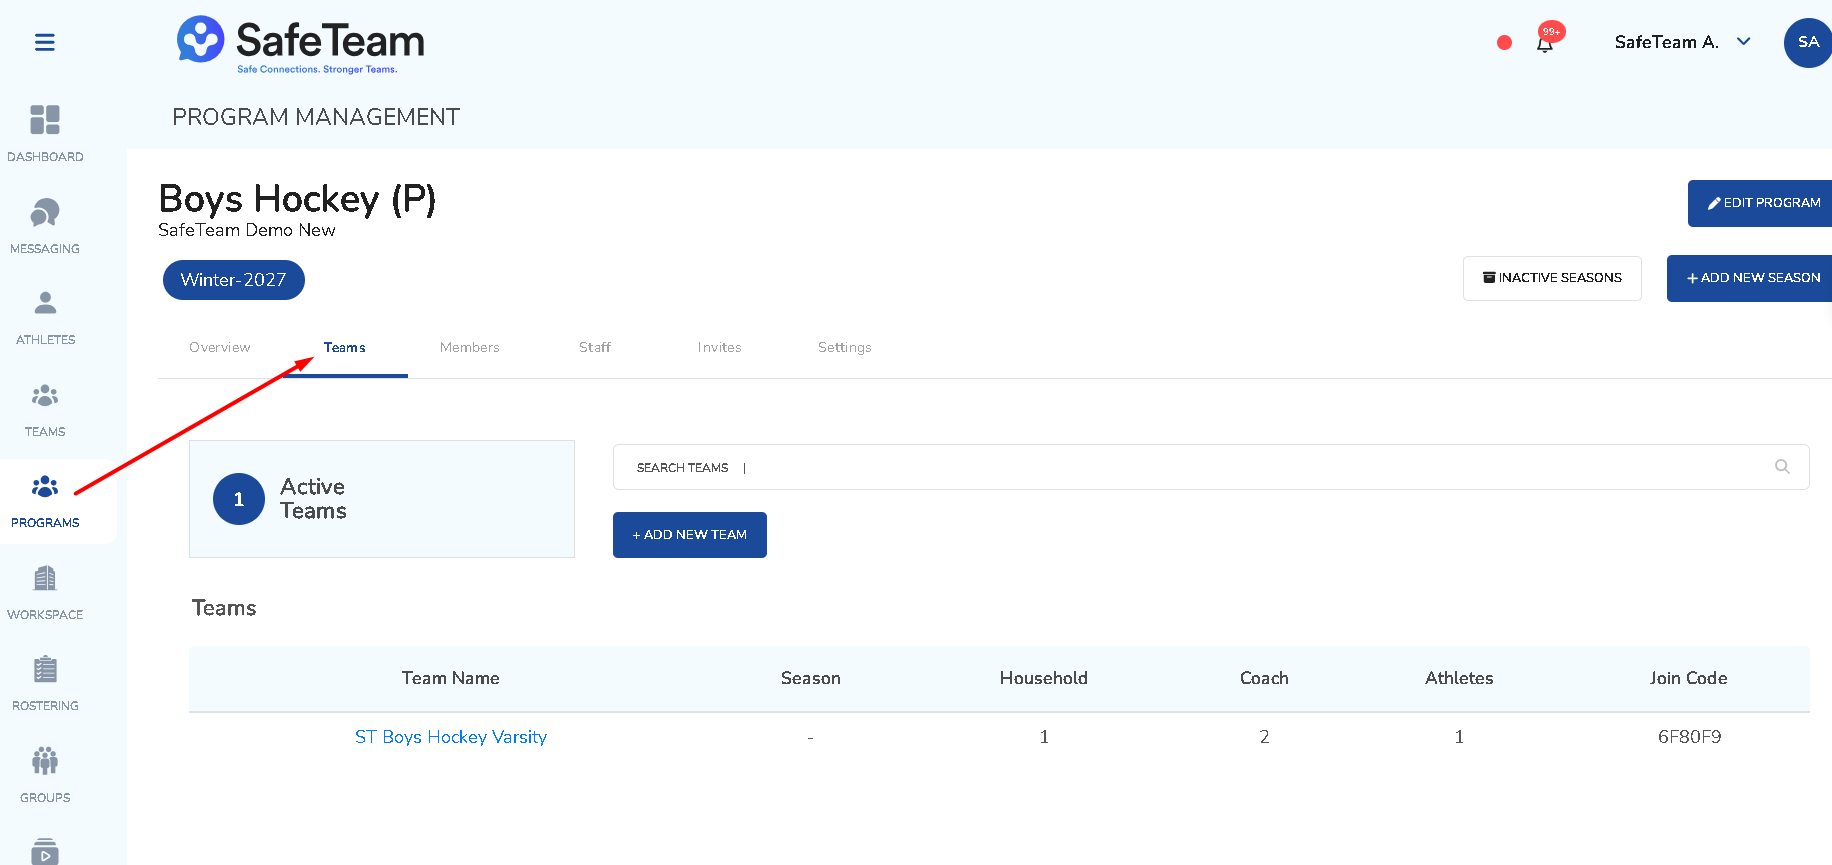The width and height of the screenshot is (1832, 865).
Task: Open ST Boys Hockey Varsity team link
Action: [451, 737]
